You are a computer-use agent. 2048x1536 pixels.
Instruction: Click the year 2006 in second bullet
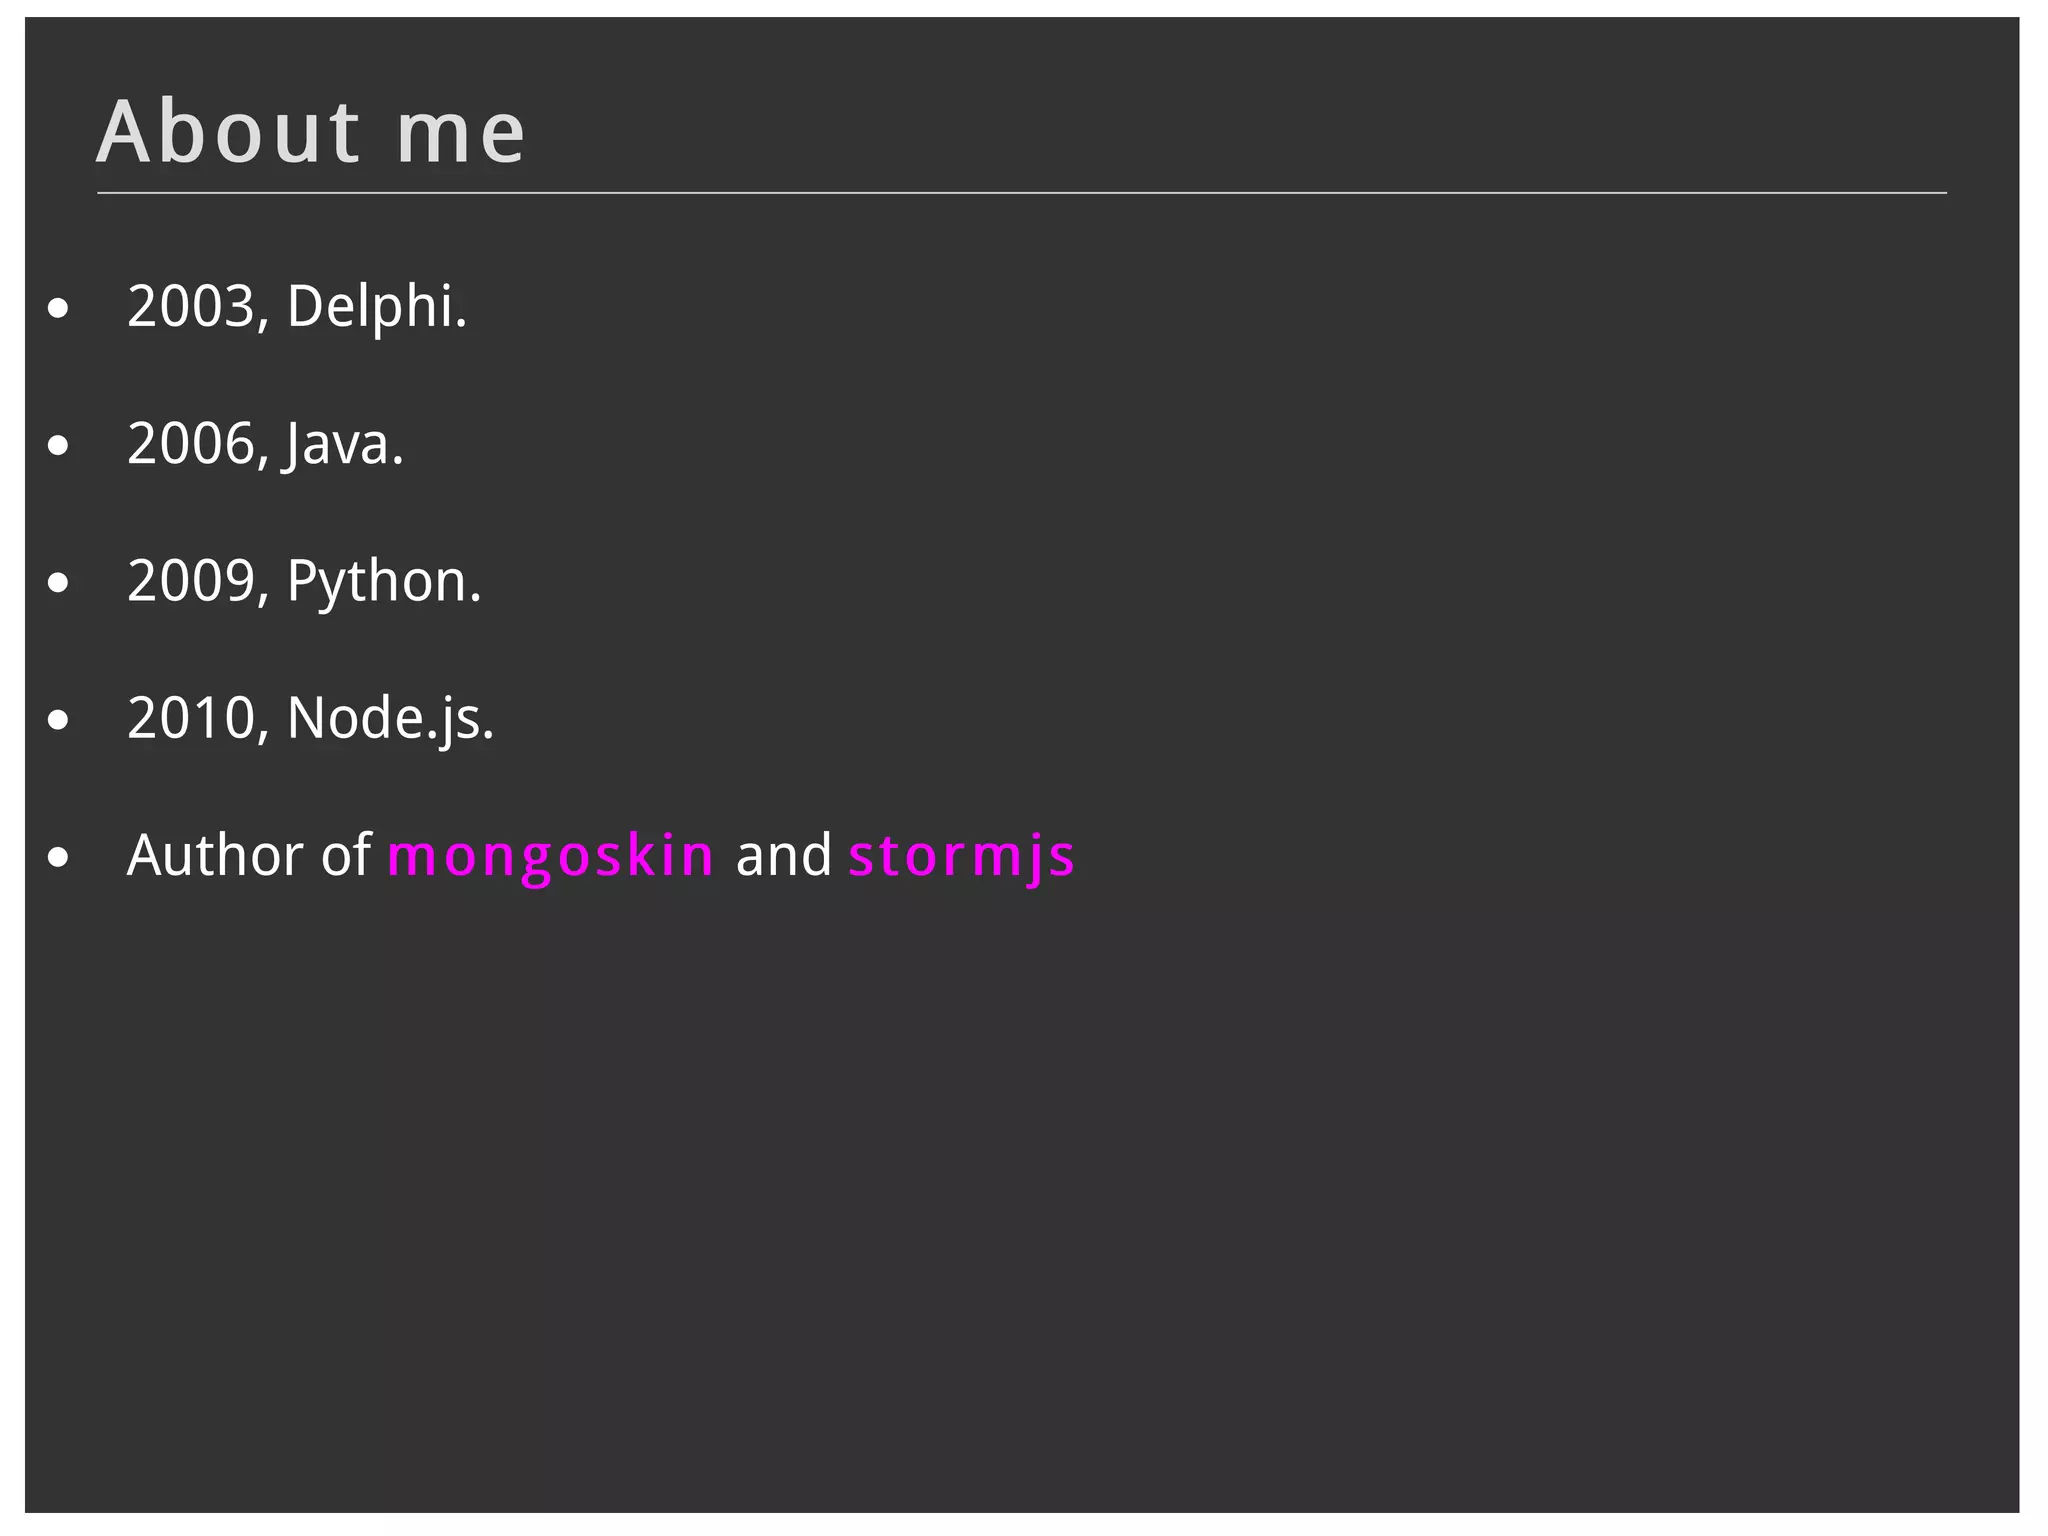tap(192, 444)
